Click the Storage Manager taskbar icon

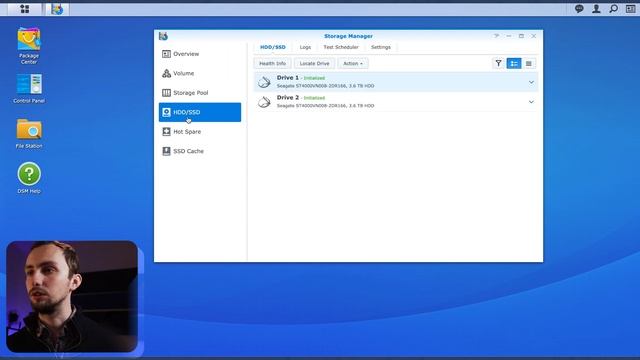coord(57,9)
